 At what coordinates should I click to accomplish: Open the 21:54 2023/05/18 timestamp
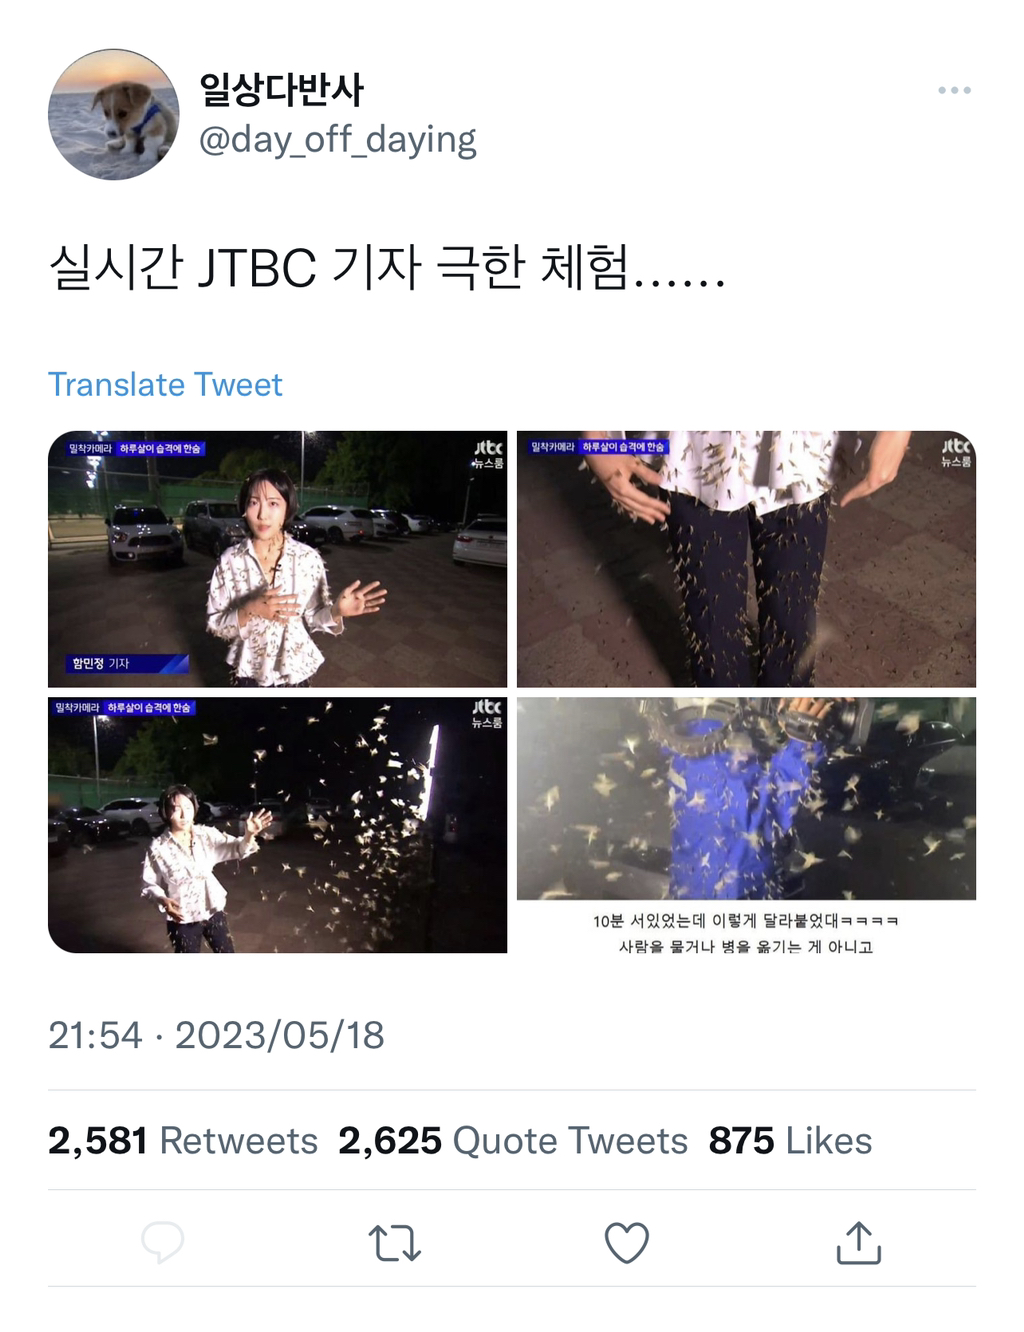click(216, 1035)
